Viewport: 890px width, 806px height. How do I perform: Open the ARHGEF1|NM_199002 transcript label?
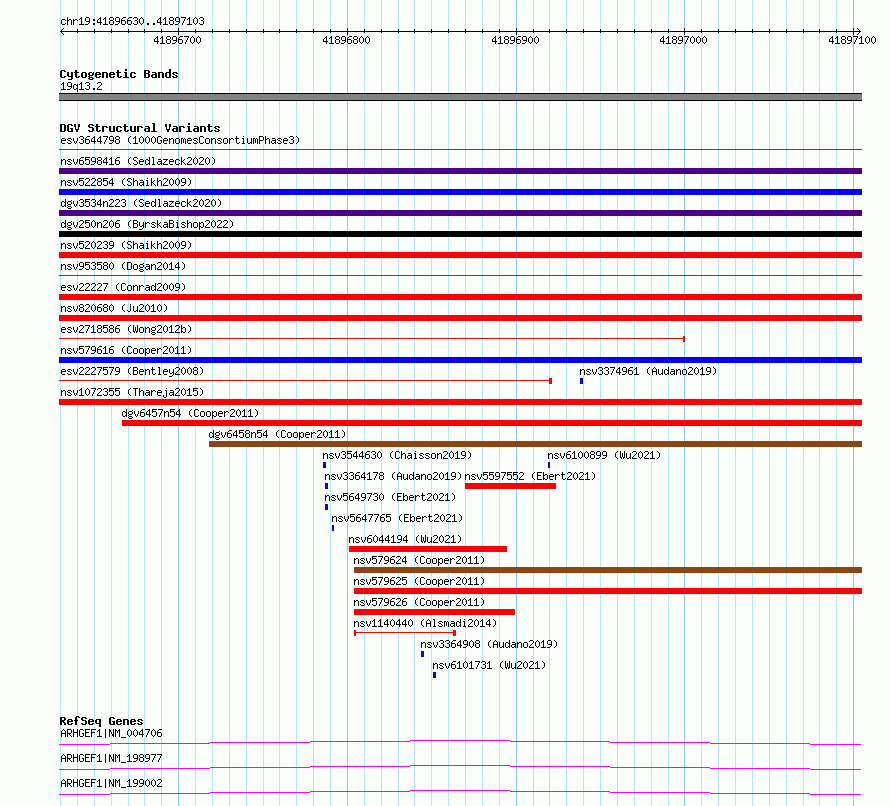[111, 783]
